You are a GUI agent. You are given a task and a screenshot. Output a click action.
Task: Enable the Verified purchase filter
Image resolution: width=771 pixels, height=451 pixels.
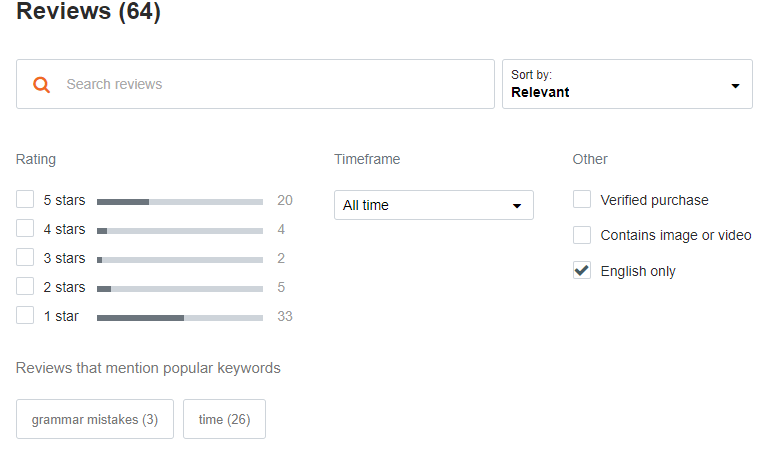tap(582, 200)
